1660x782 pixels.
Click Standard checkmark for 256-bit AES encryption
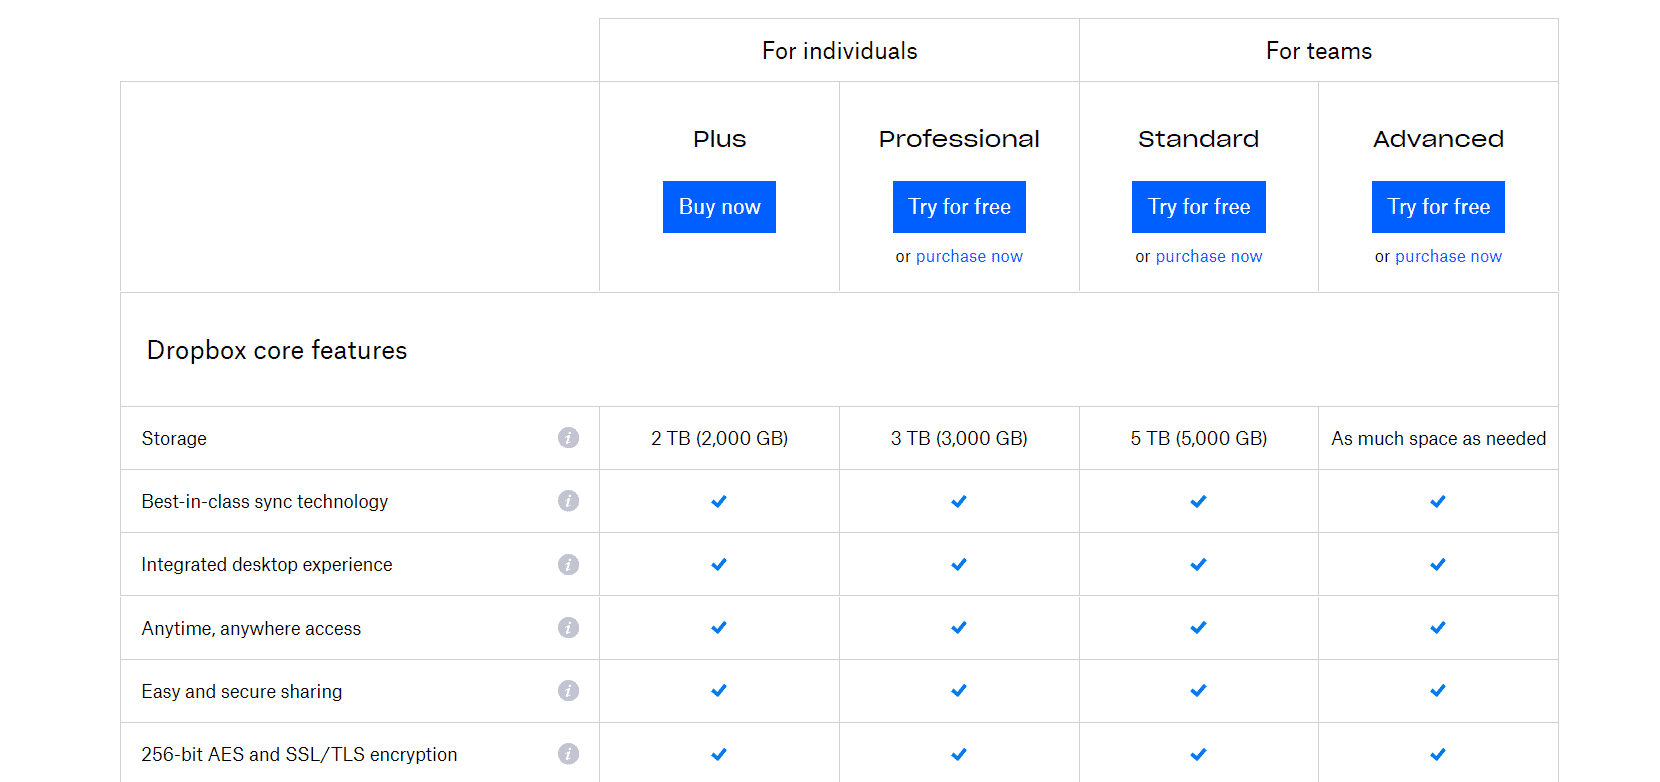[x=1199, y=754]
